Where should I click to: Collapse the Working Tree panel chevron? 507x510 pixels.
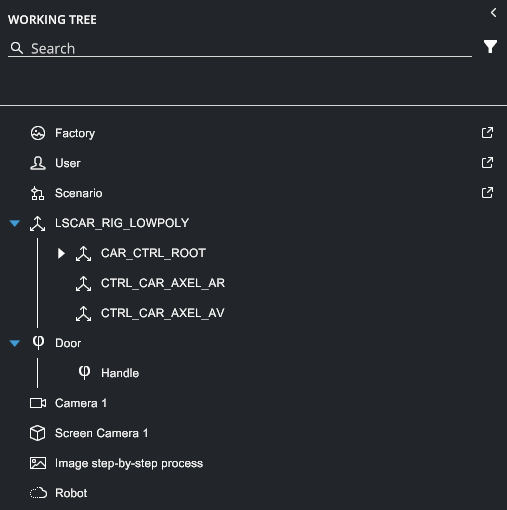[494, 13]
